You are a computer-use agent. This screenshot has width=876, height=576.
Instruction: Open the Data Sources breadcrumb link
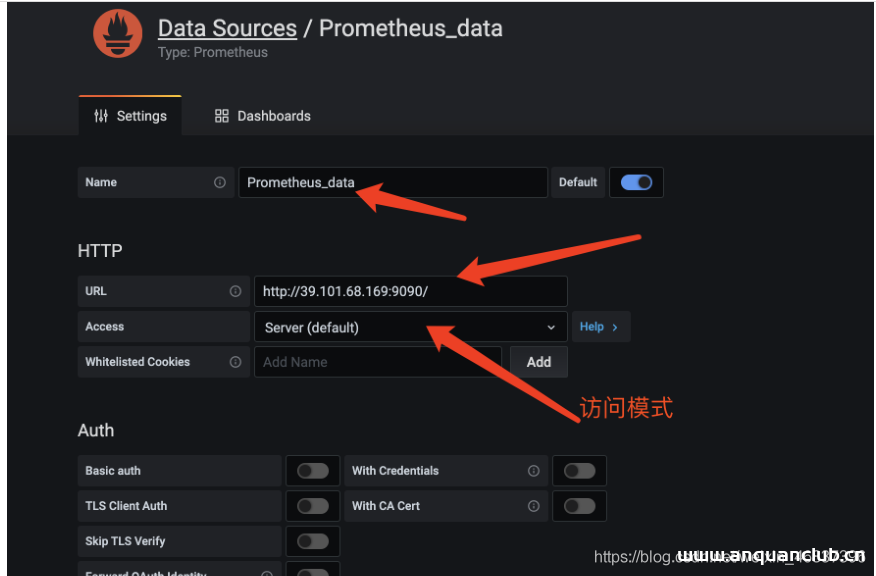227,28
